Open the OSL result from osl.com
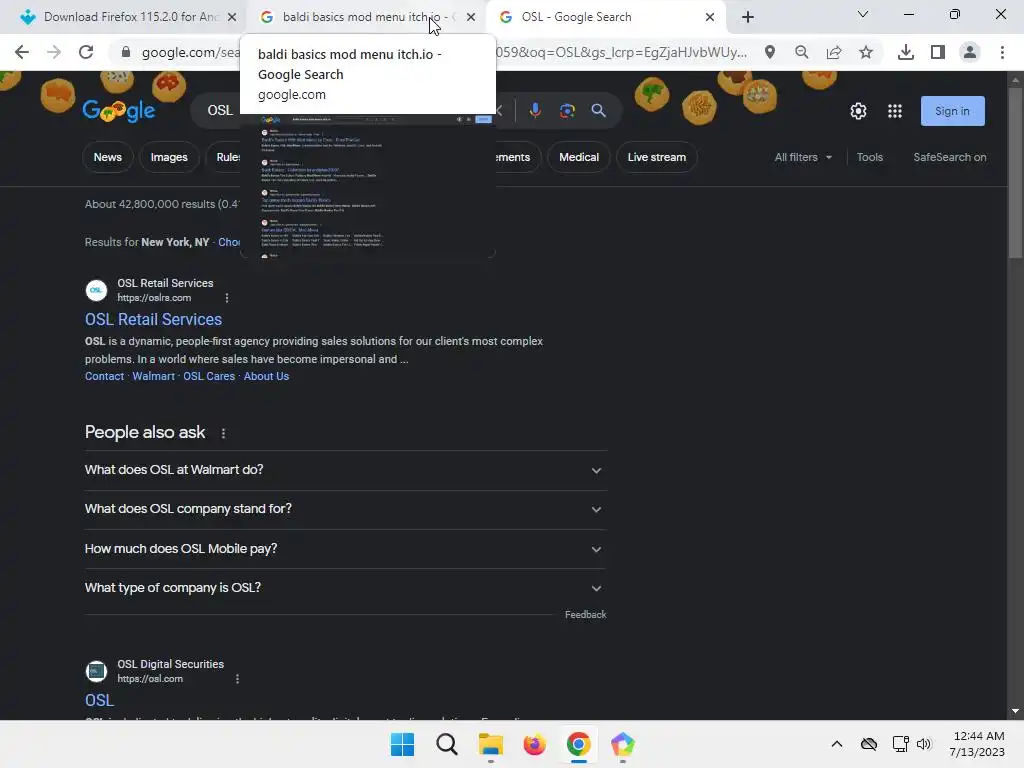Screen dimensions: 1024x768 (x=99, y=700)
